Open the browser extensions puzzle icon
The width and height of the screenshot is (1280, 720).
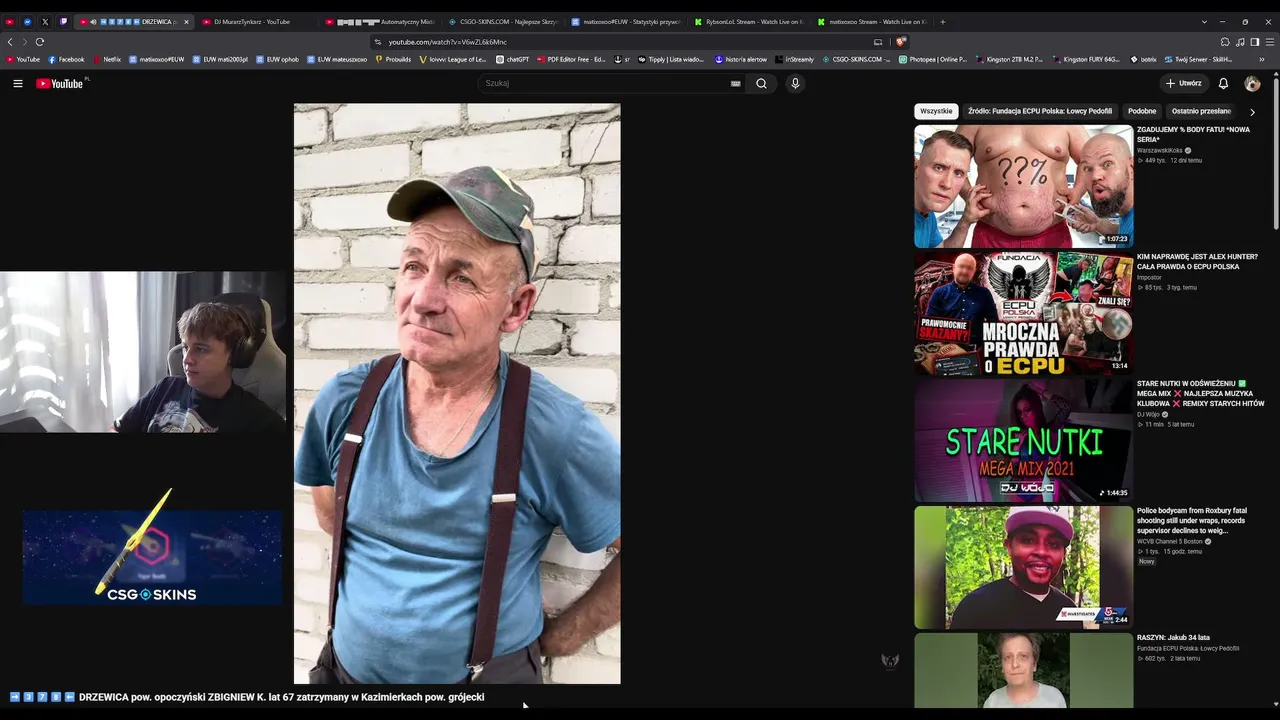pyautogui.click(x=1225, y=42)
